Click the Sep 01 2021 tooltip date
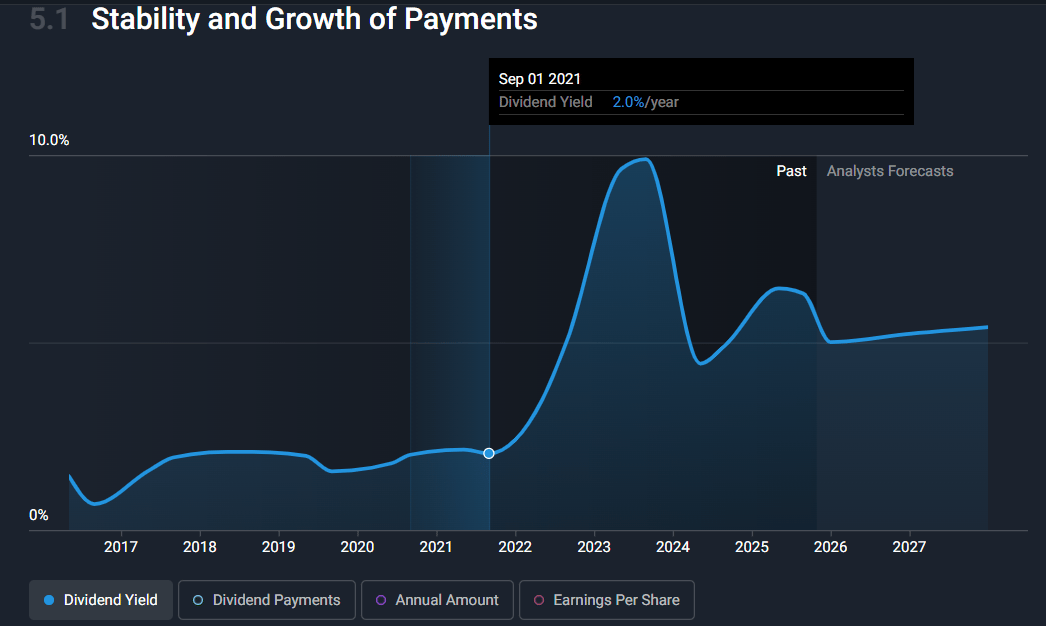Image resolution: width=1046 pixels, height=626 pixels. [x=540, y=79]
